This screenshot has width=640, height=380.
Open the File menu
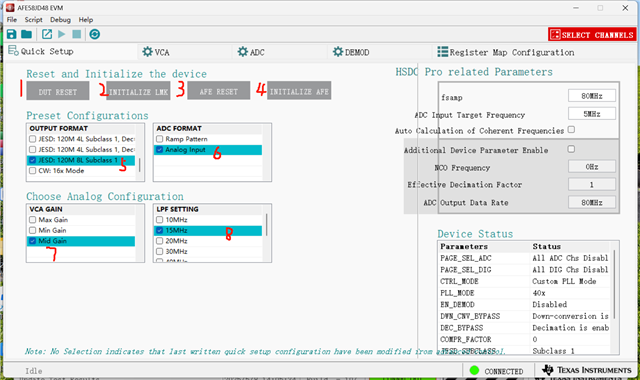pyautogui.click(x=12, y=20)
